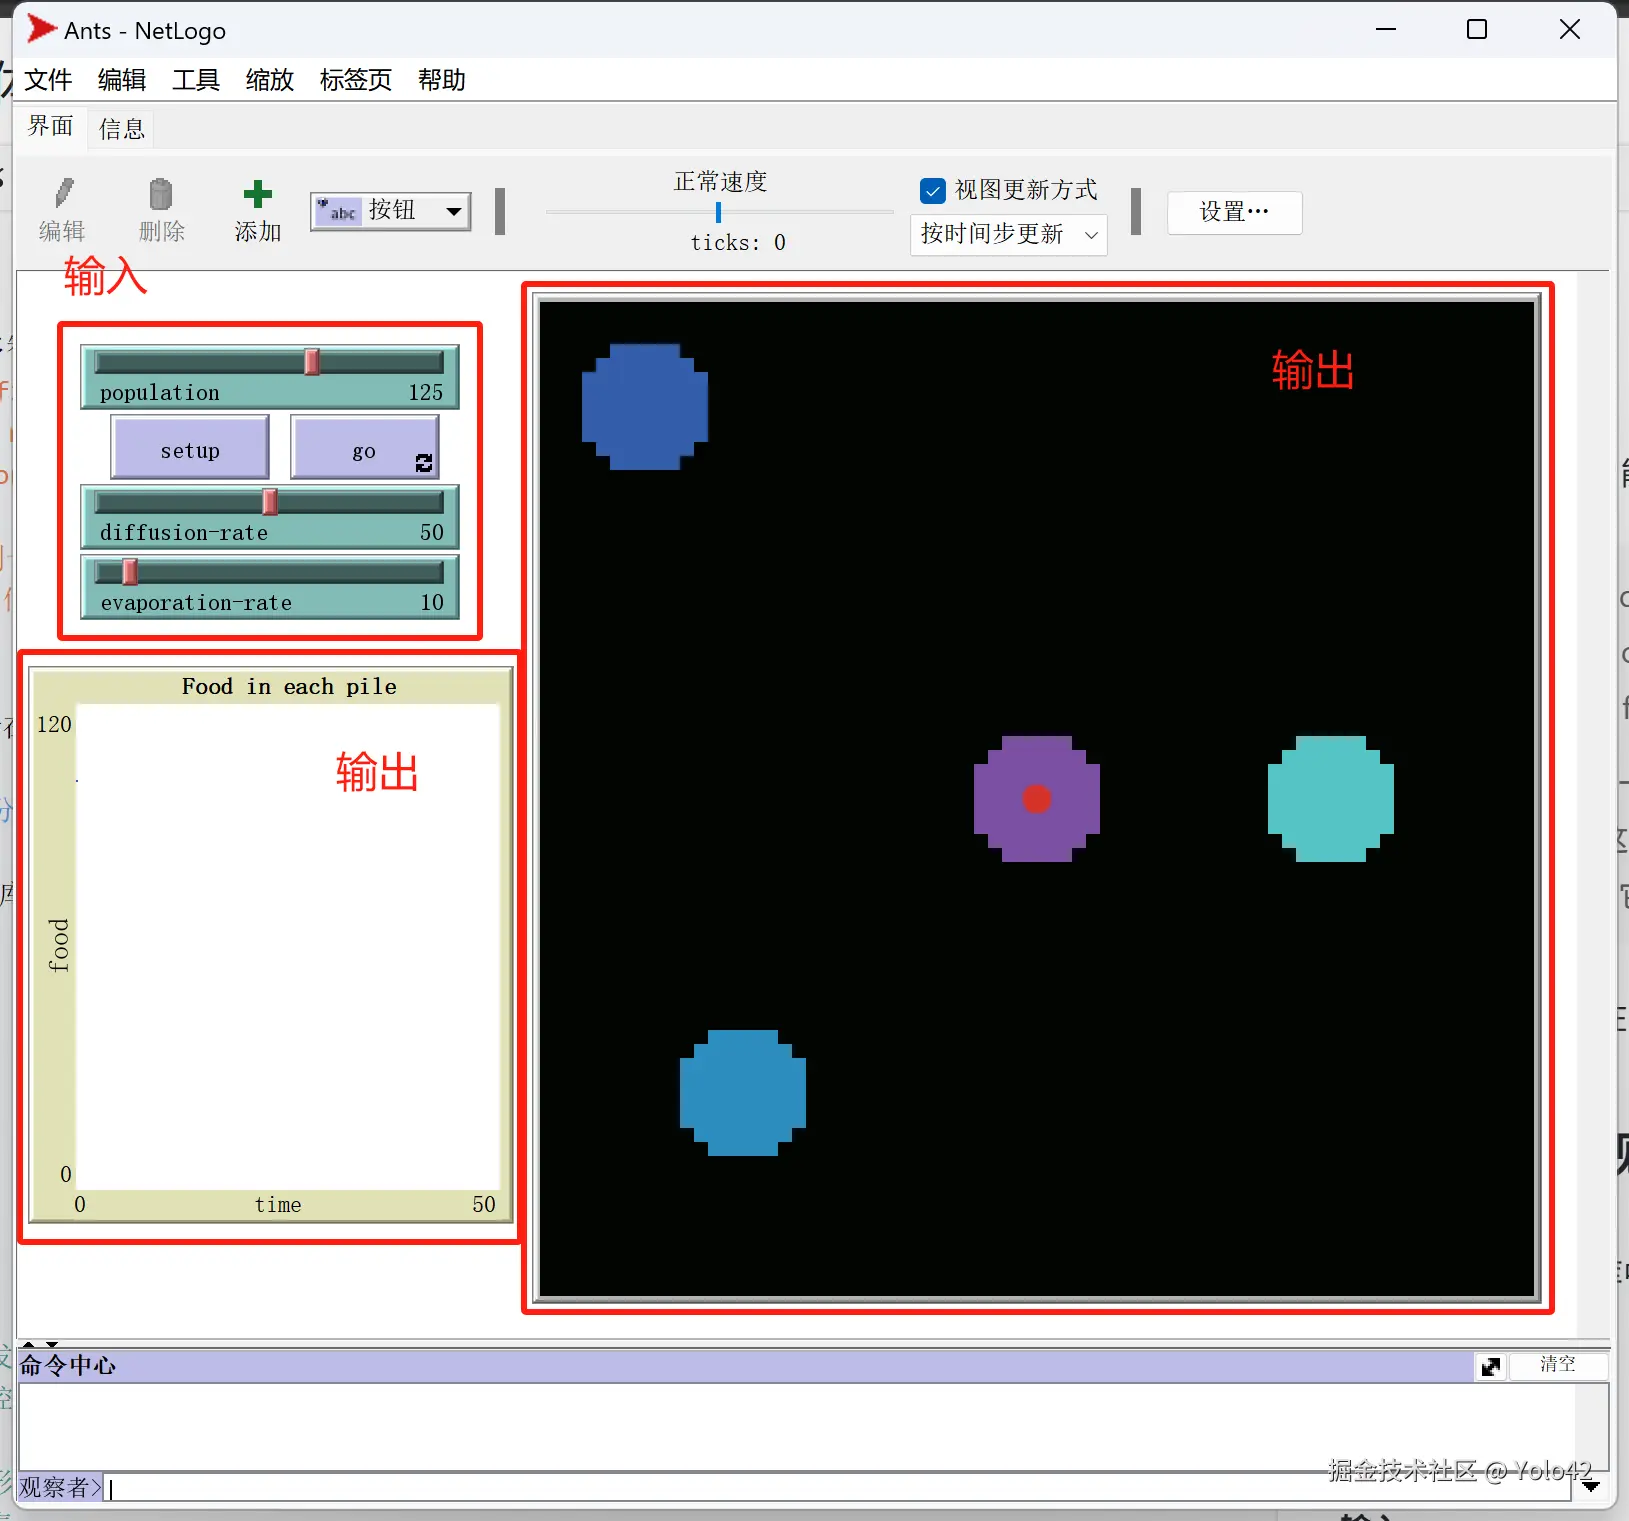This screenshot has width=1629, height=1521.
Task: Click the evaporation-rate slider handle
Action: [x=130, y=571]
